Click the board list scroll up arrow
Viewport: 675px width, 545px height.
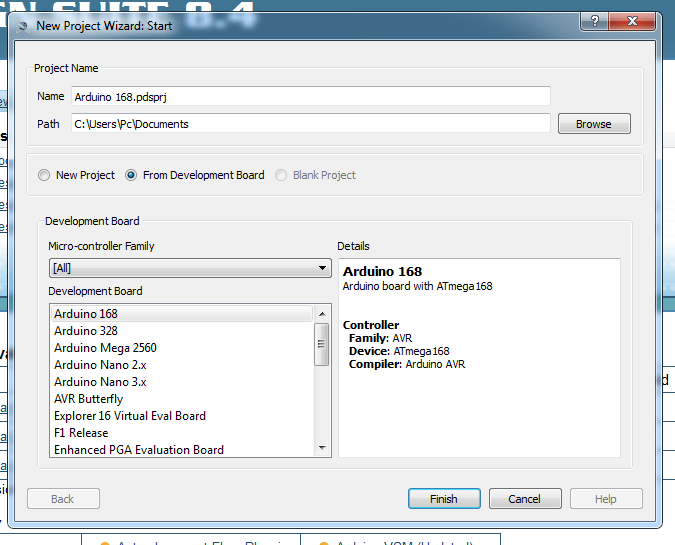(322, 314)
